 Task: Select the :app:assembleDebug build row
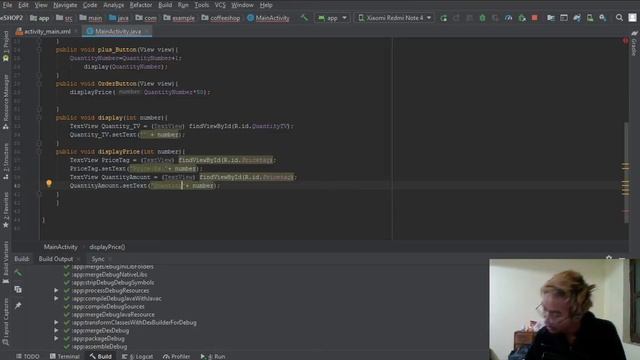pyautogui.click(x=99, y=347)
